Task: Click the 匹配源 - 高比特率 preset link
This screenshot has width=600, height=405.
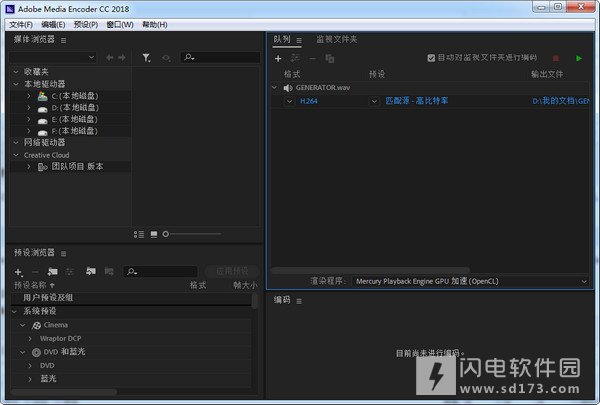Action: point(417,101)
